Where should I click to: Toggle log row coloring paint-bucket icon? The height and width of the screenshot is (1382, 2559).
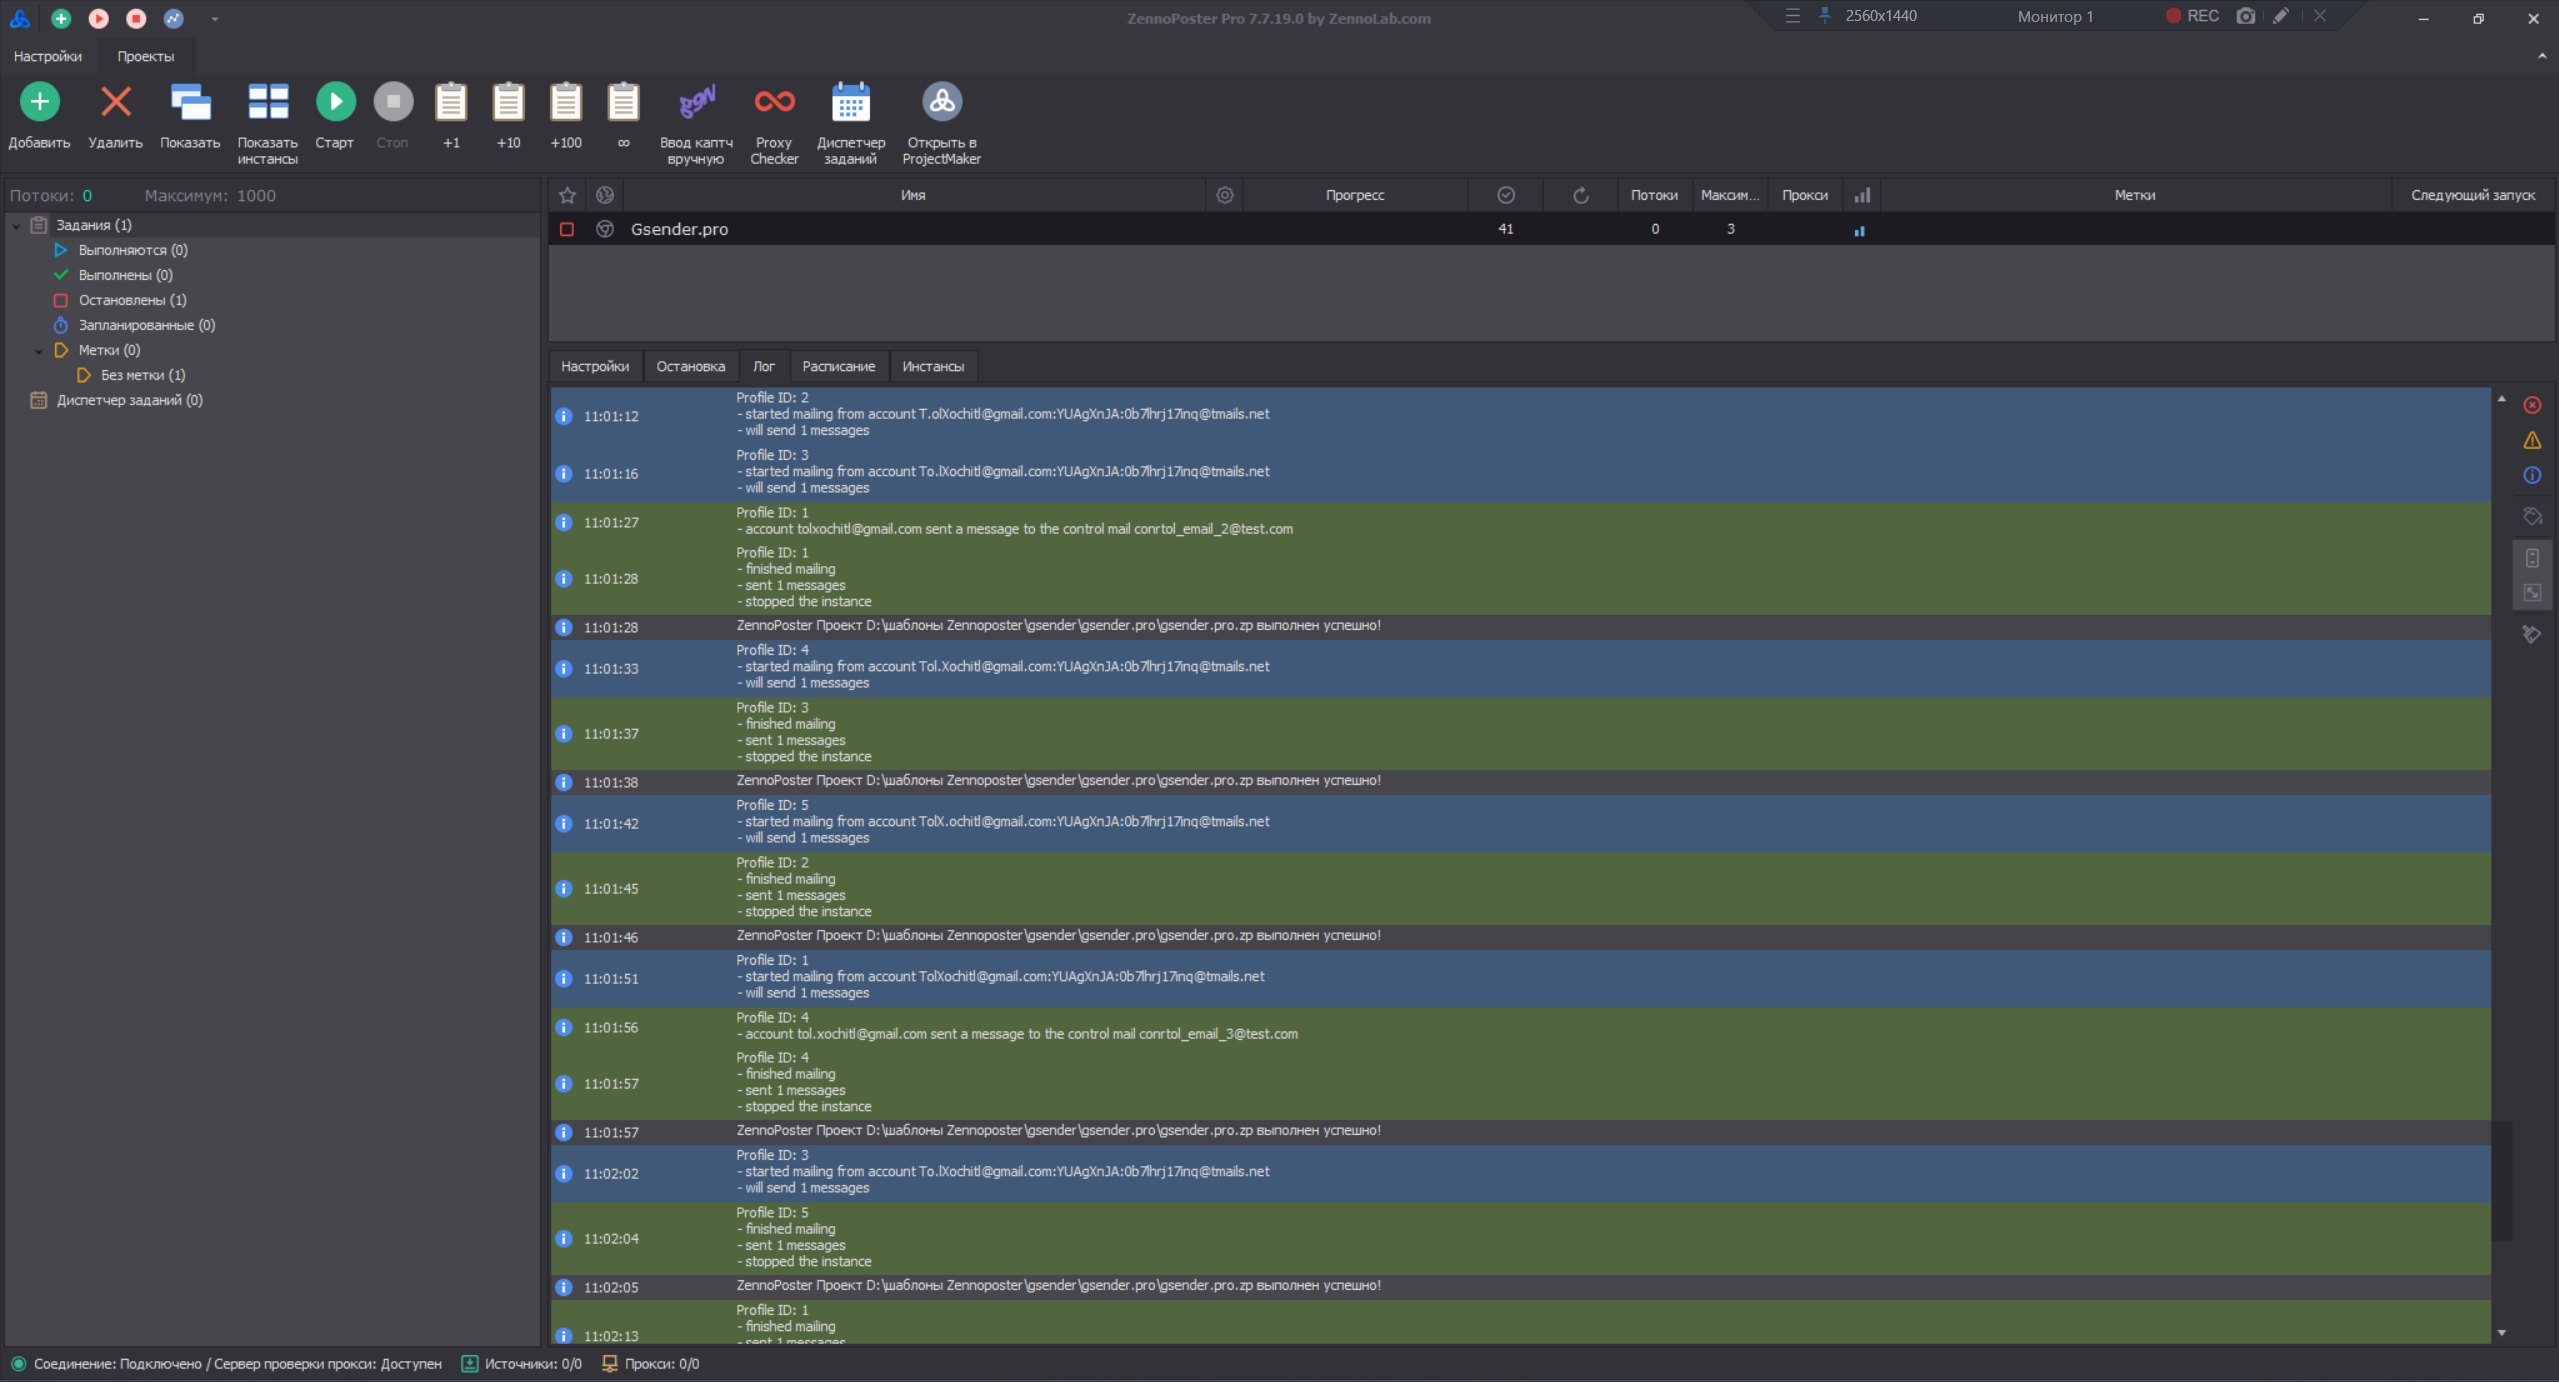coord(2532,516)
